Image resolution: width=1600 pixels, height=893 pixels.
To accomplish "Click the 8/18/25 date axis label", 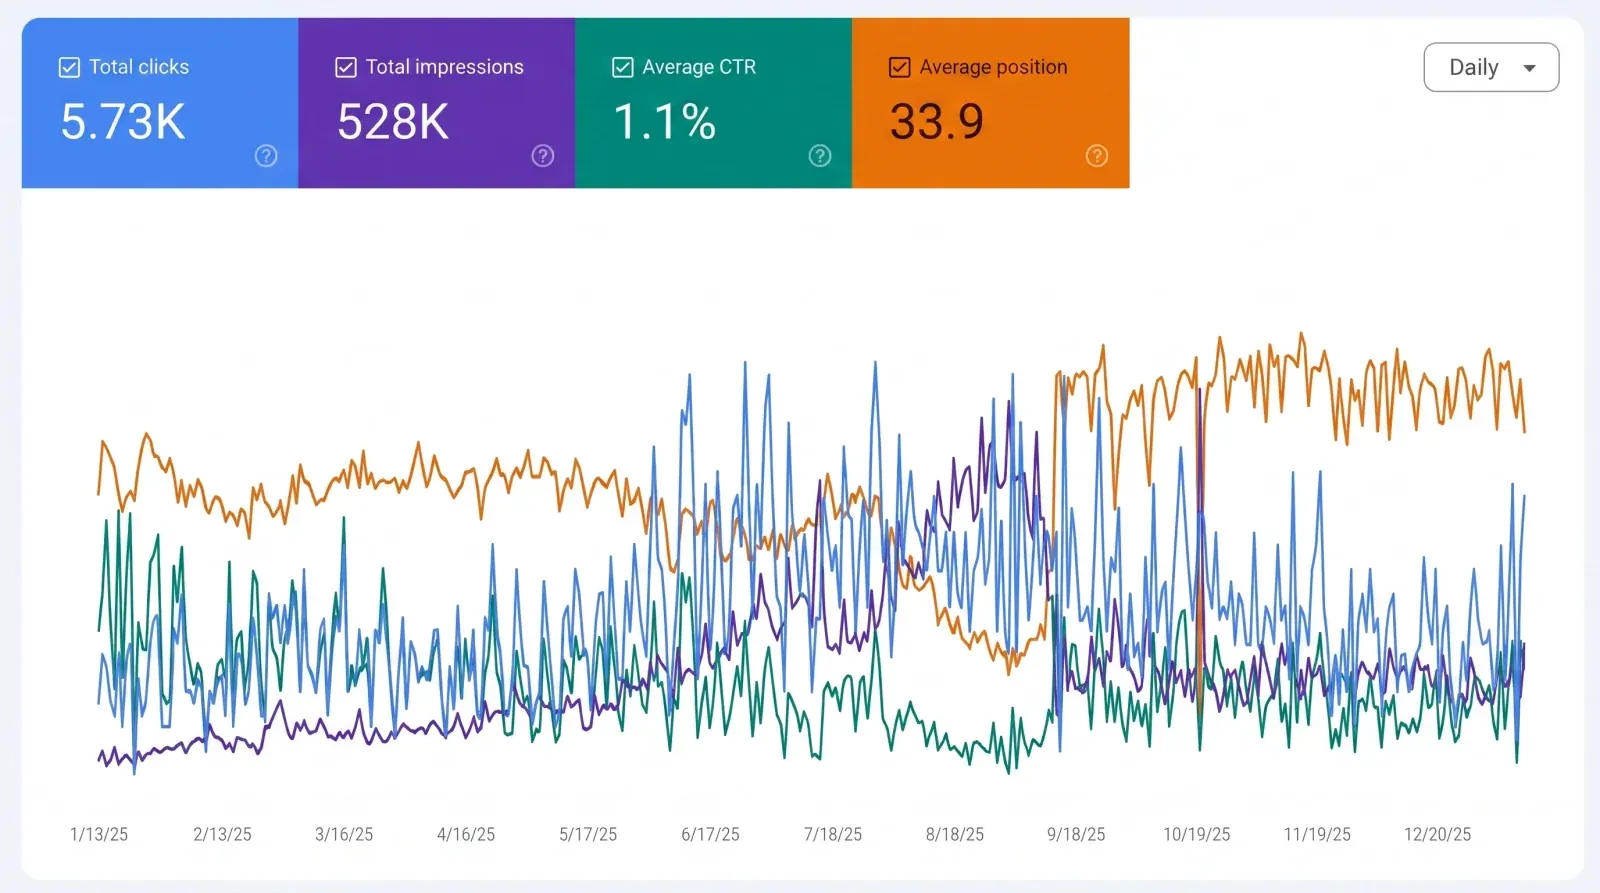I will 955,834.
